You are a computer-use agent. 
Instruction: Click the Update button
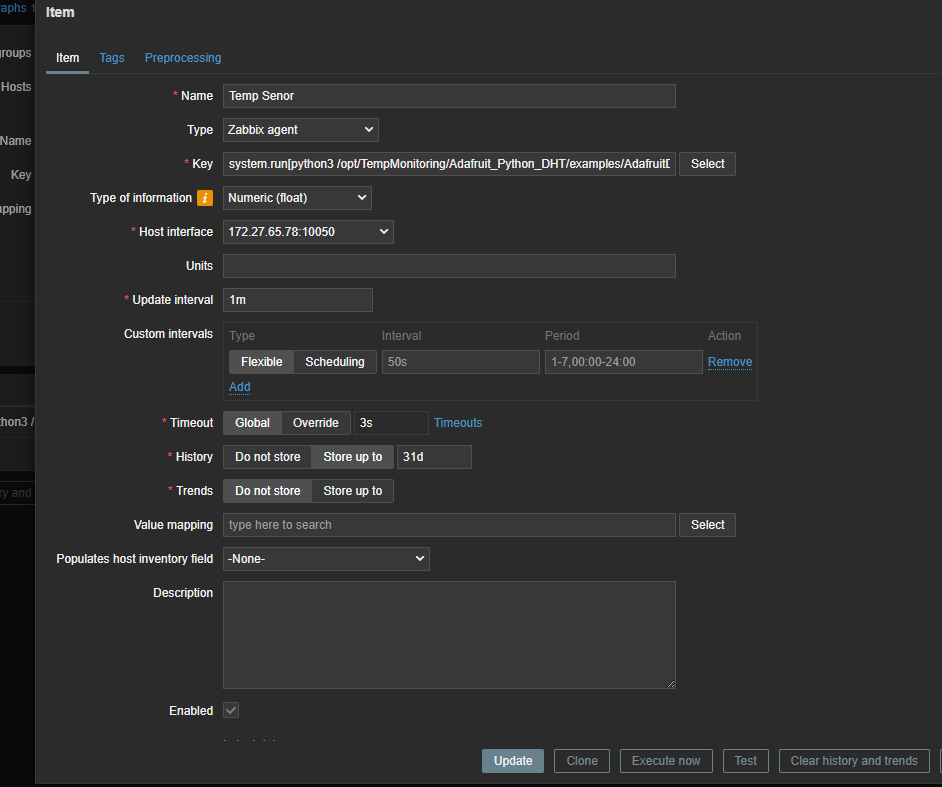pyautogui.click(x=513, y=761)
